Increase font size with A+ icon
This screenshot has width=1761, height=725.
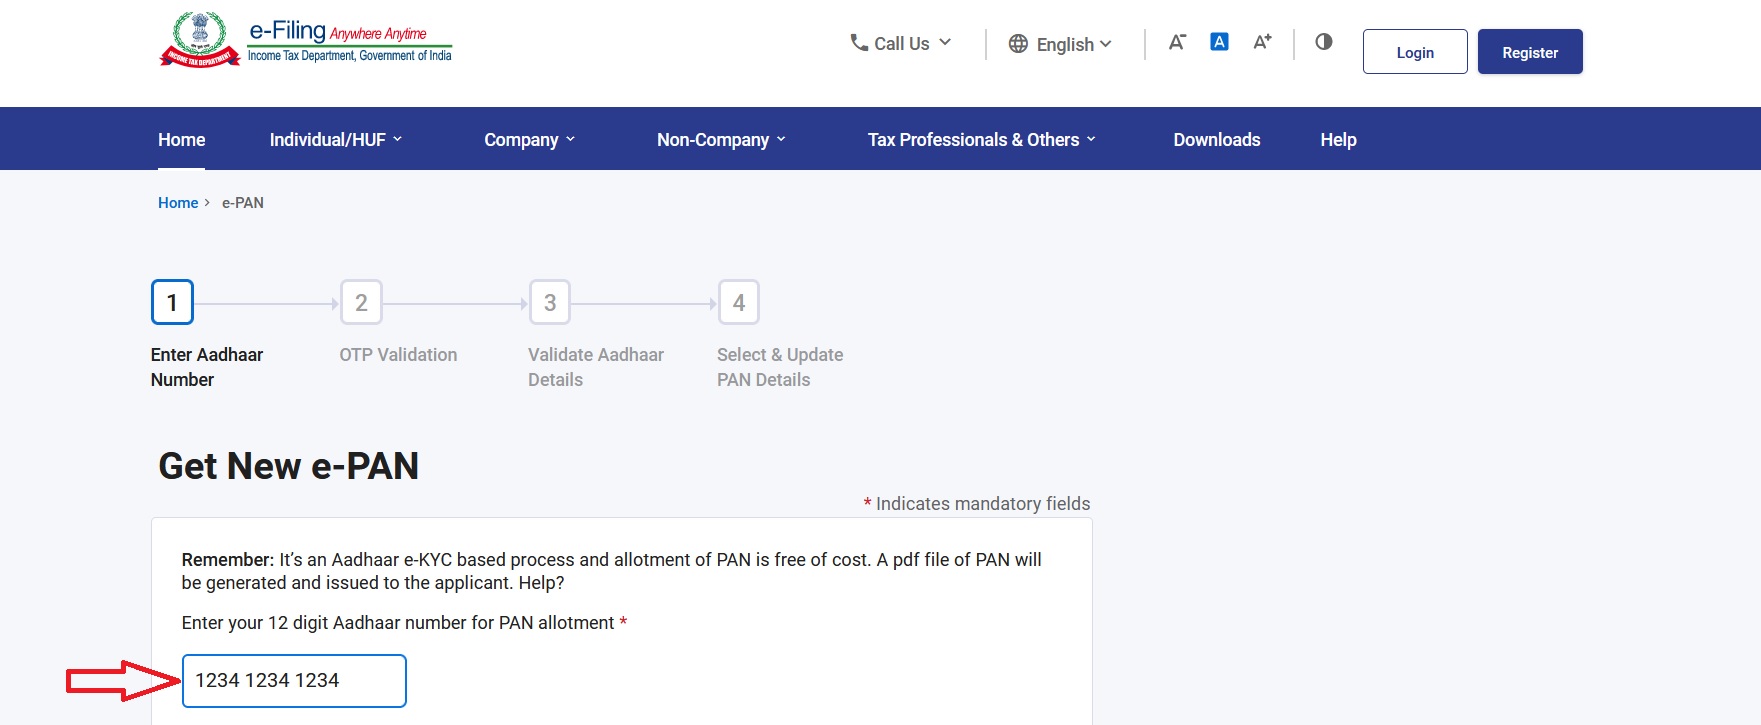[x=1262, y=42]
